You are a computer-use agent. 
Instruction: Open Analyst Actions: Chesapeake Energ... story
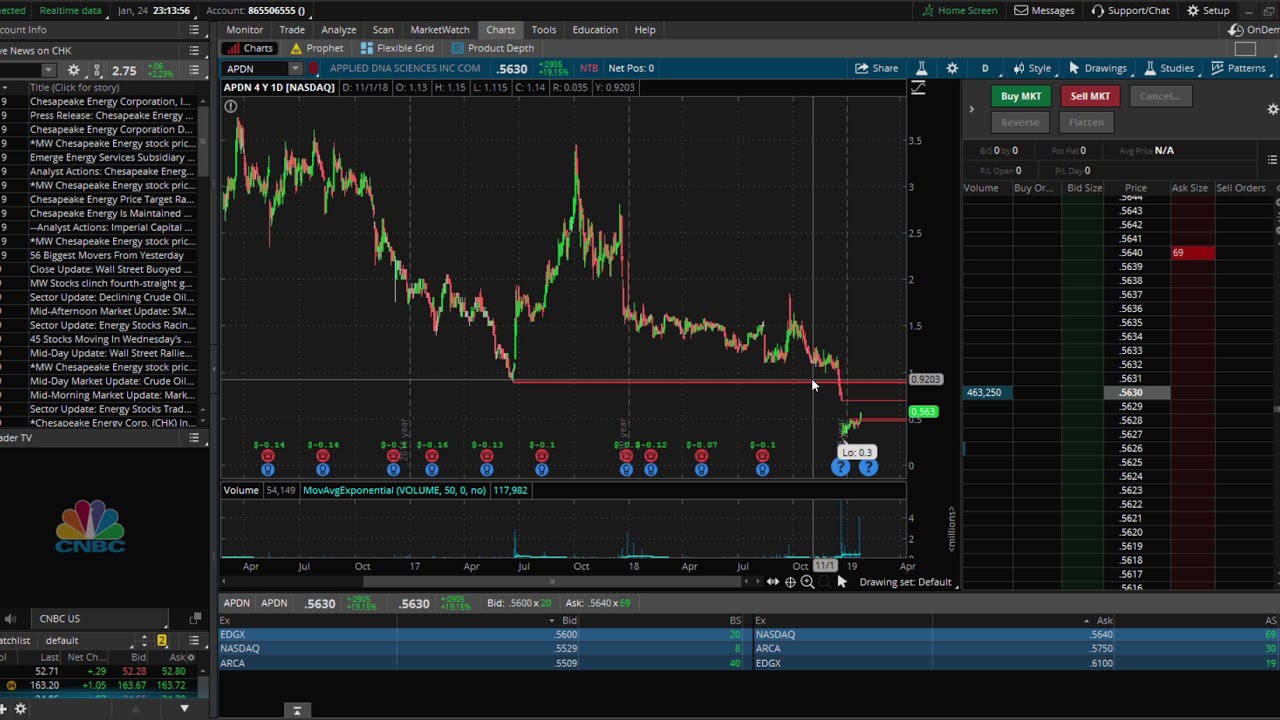pyautogui.click(x=110, y=172)
